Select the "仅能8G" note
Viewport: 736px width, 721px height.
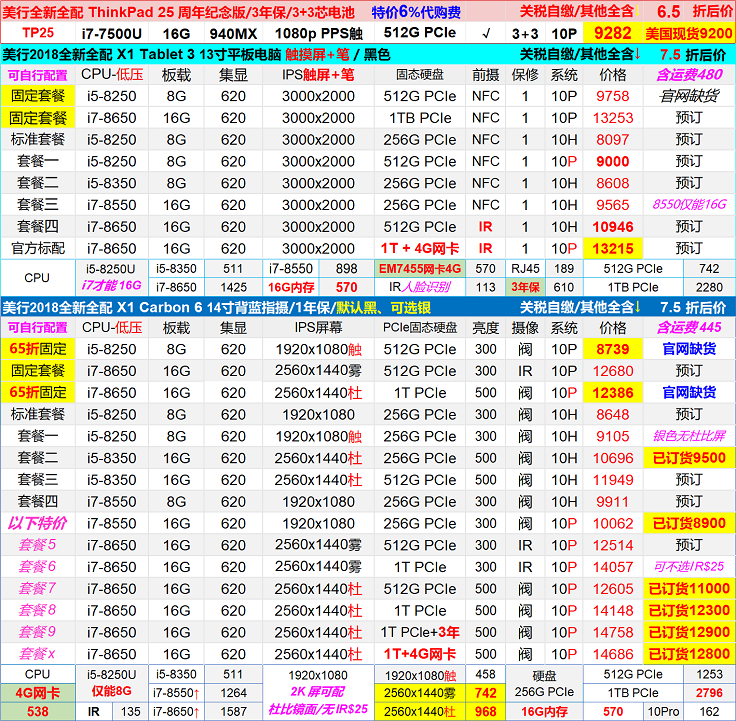[x=112, y=691]
